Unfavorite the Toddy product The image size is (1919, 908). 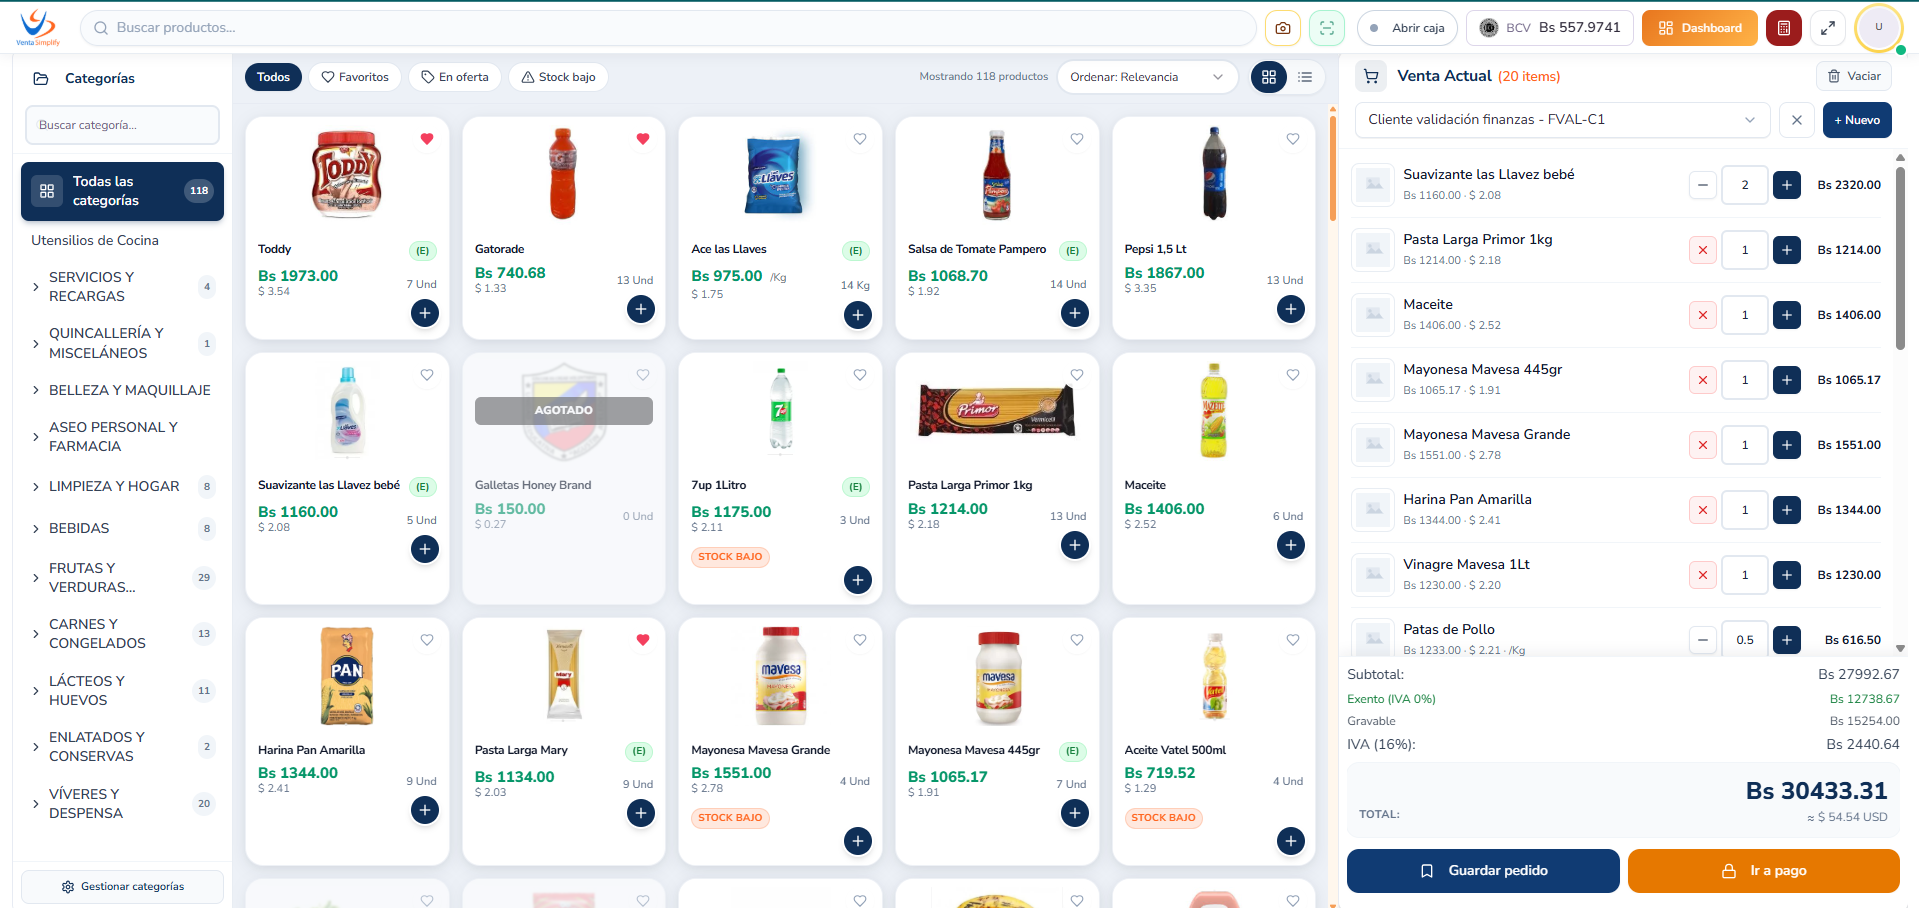coord(427,139)
